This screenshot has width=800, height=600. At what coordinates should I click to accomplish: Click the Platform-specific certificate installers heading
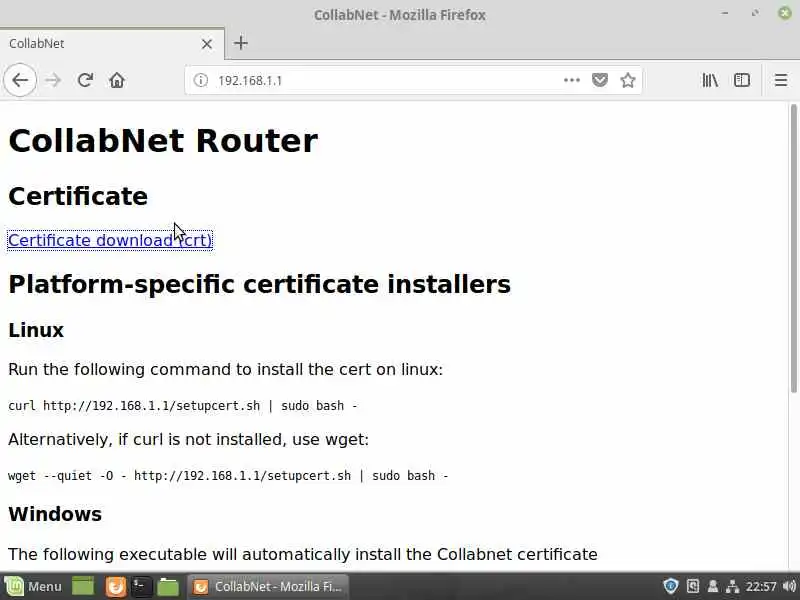[x=259, y=284]
